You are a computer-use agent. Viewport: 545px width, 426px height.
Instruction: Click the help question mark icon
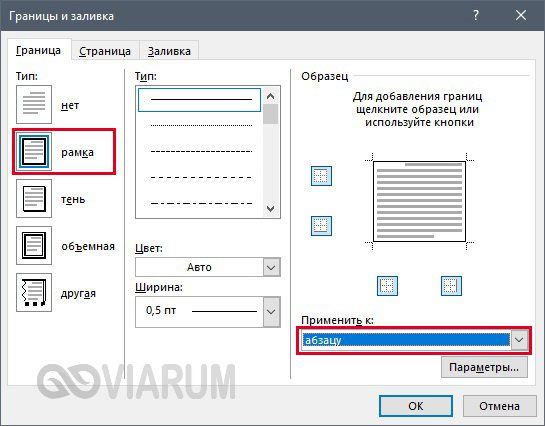click(476, 16)
